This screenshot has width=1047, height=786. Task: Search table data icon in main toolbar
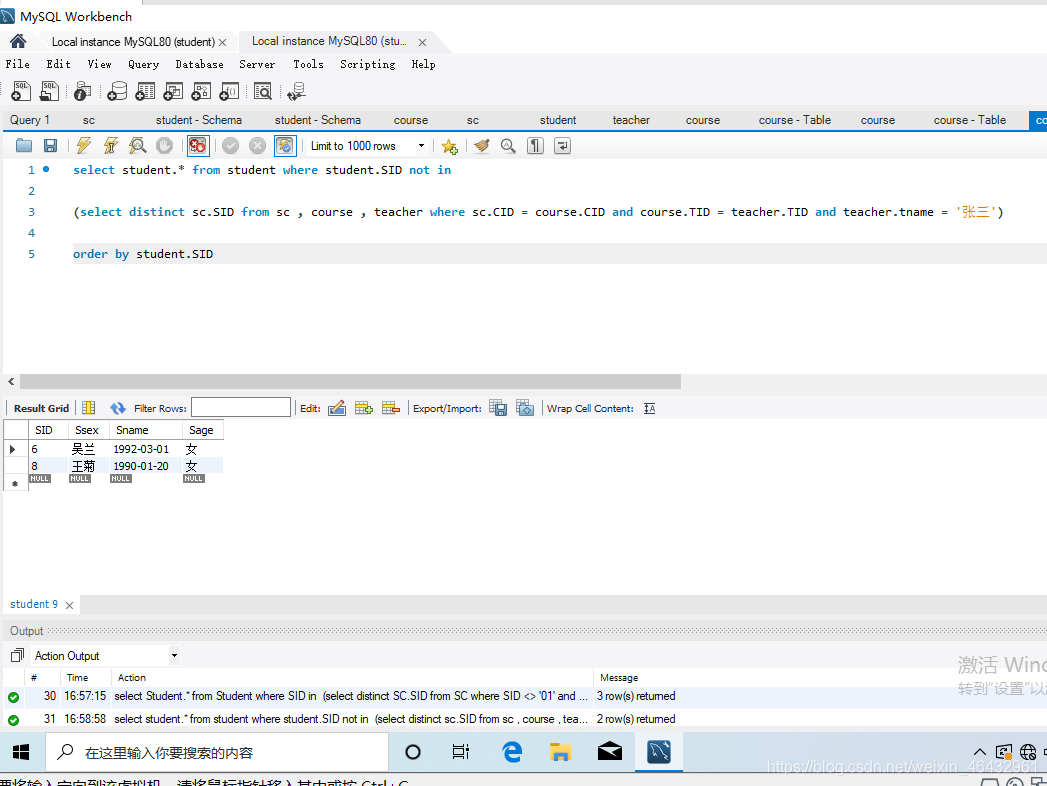[263, 91]
